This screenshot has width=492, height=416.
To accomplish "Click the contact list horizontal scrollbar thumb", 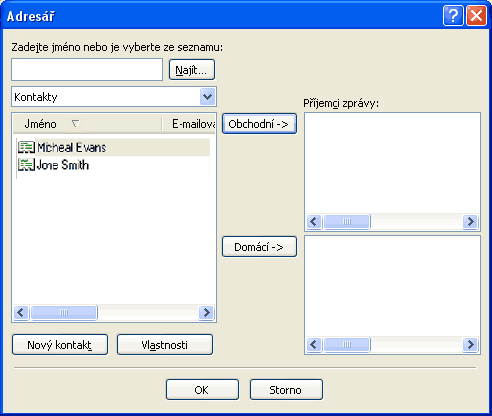I will coord(64,313).
